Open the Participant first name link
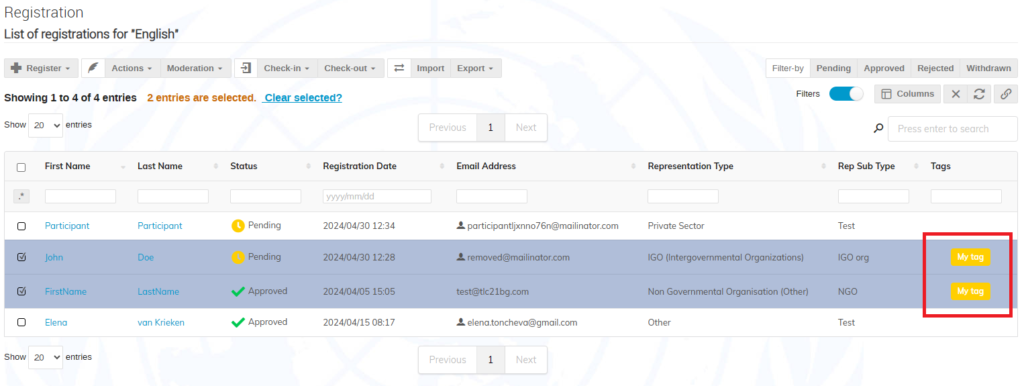This screenshot has width=1024, height=386. (x=67, y=226)
